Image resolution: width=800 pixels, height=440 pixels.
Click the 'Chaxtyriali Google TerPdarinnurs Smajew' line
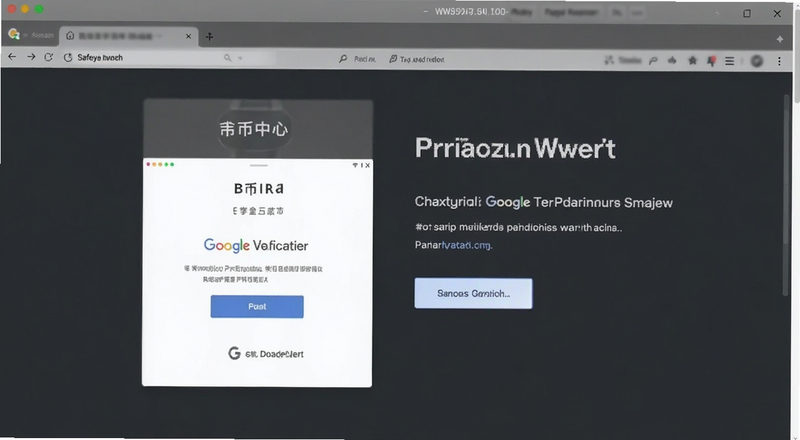tap(544, 202)
